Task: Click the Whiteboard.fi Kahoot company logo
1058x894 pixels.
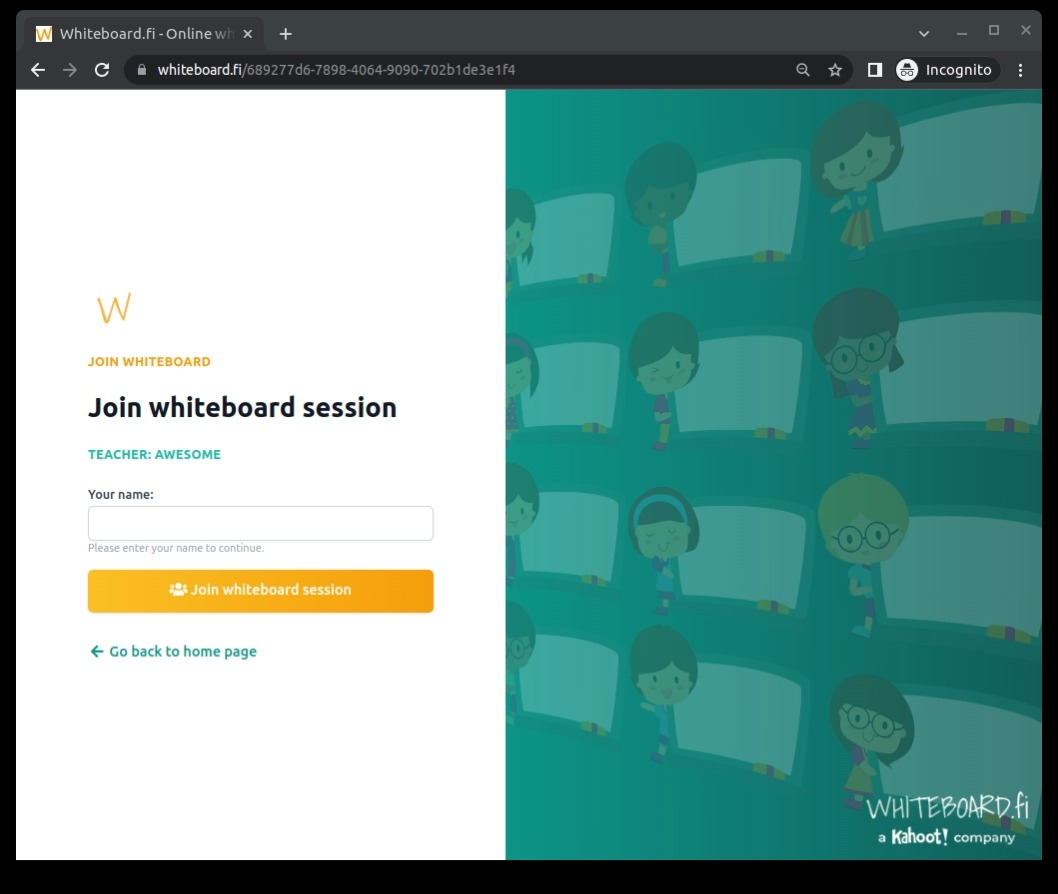Action: click(947, 819)
